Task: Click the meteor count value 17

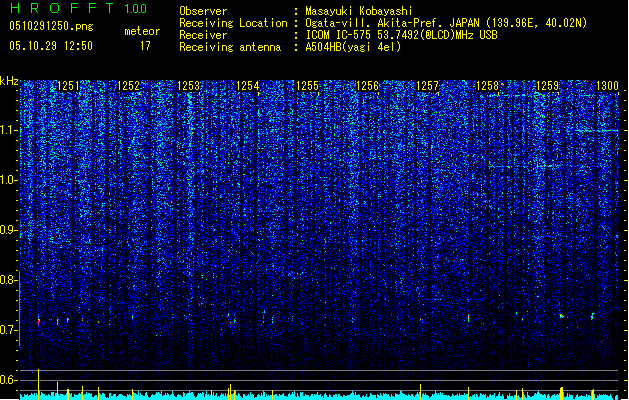Action: click(145, 46)
